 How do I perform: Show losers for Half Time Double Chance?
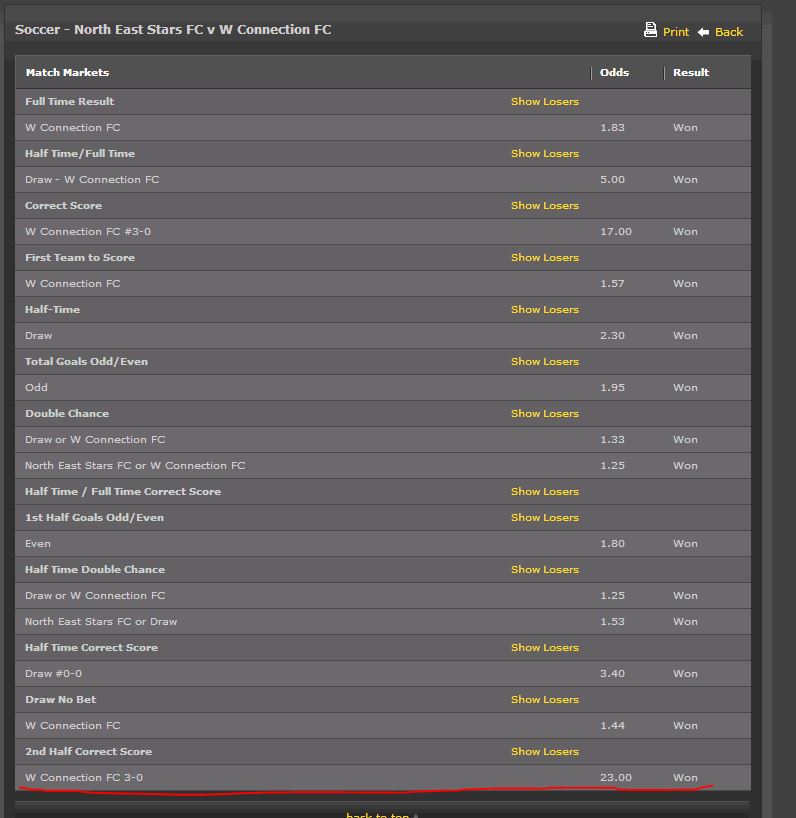click(545, 570)
